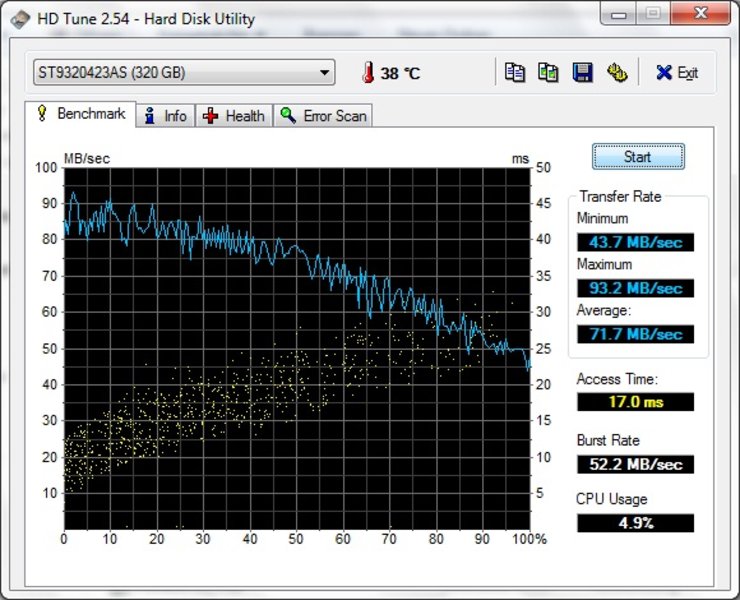Click the copy text to clipboard icon

pos(514,73)
